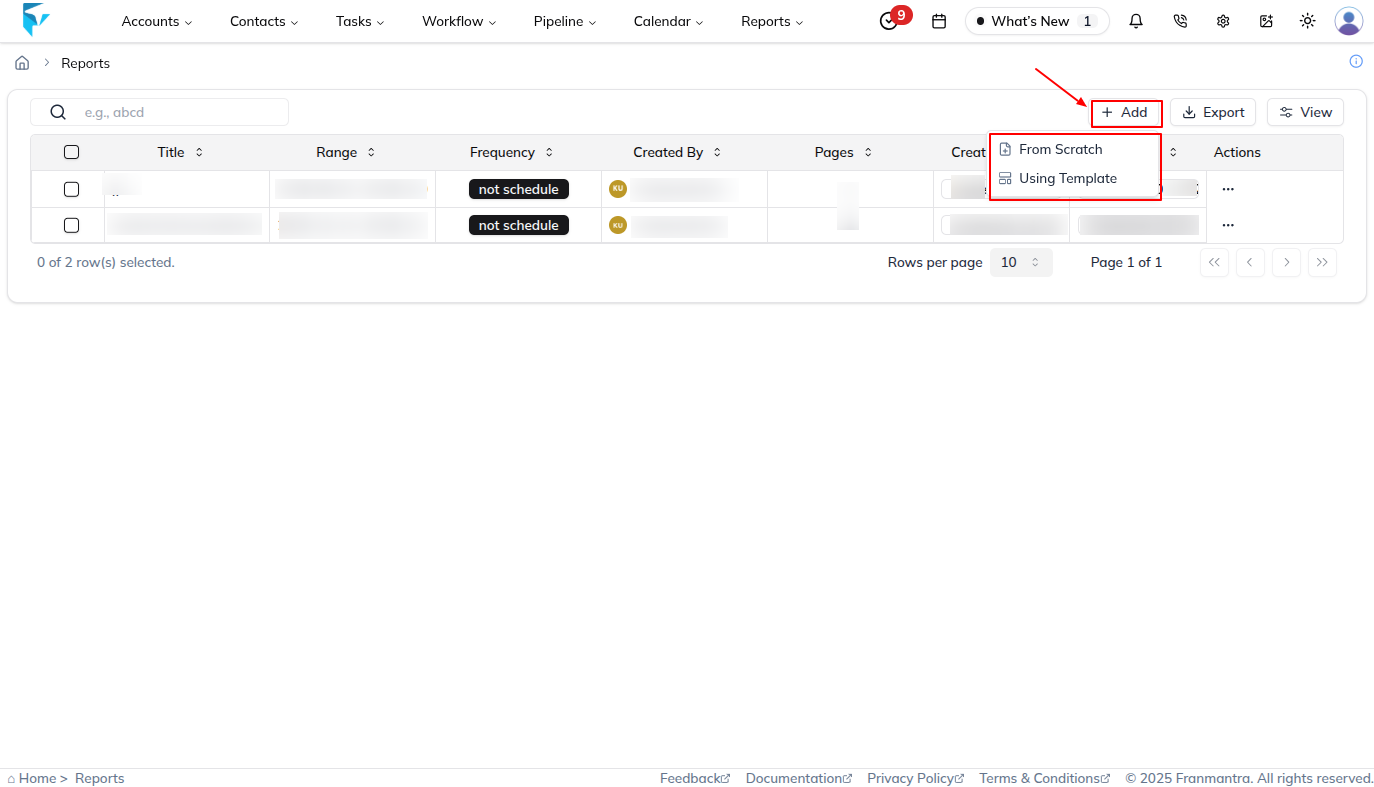This screenshot has width=1374, height=787.
Task: Open the Documentation link
Action: (799, 778)
